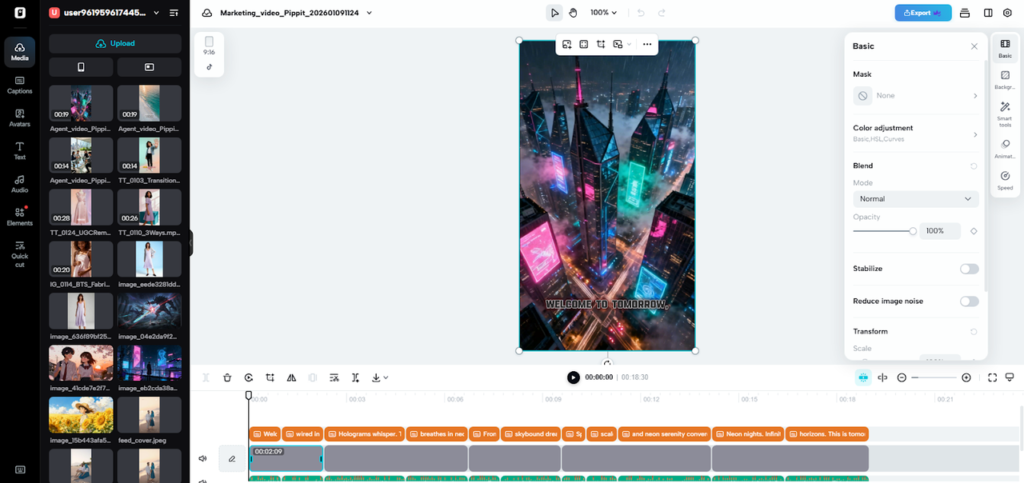
Task: Select the hand pan tool
Action: (x=573, y=13)
